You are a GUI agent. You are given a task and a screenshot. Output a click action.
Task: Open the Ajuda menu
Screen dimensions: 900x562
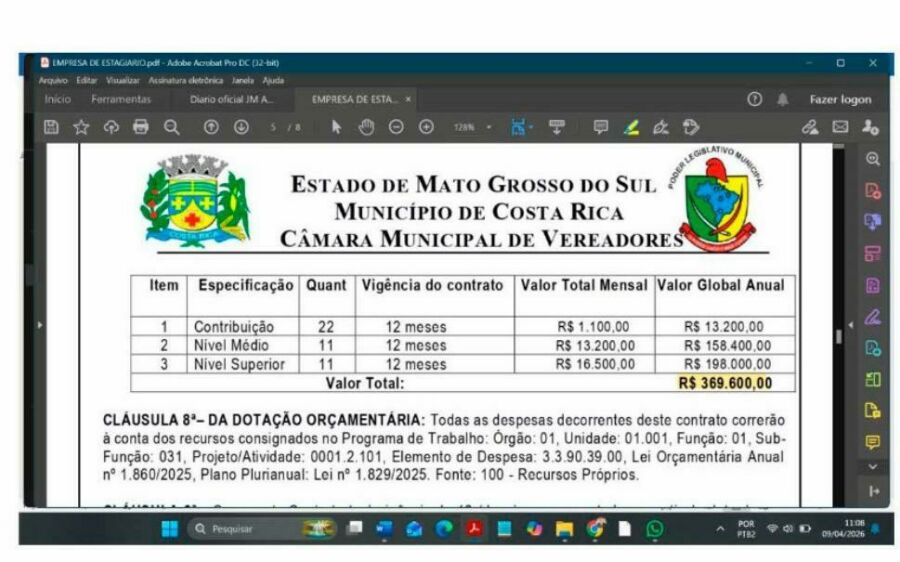[x=273, y=80]
